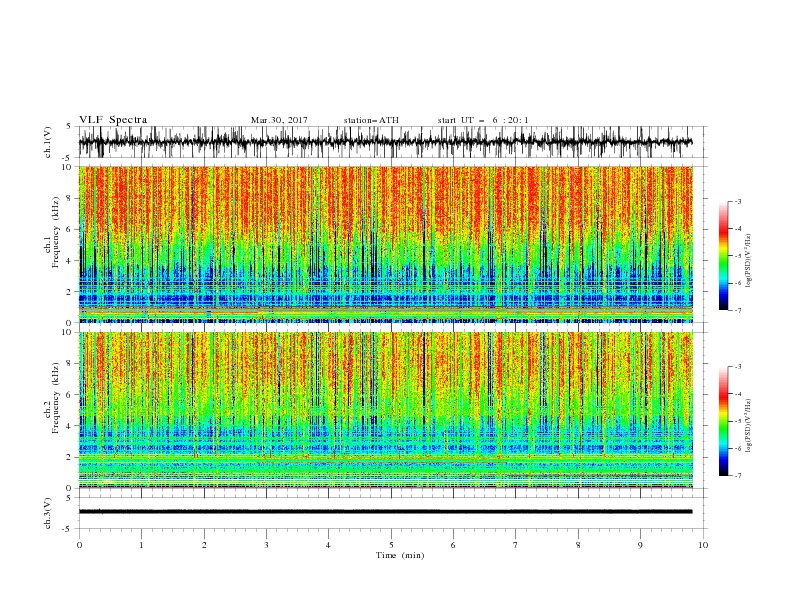This screenshot has width=792, height=612.
Task: Click the ch.2 spectrogram panel
Action: point(385,410)
